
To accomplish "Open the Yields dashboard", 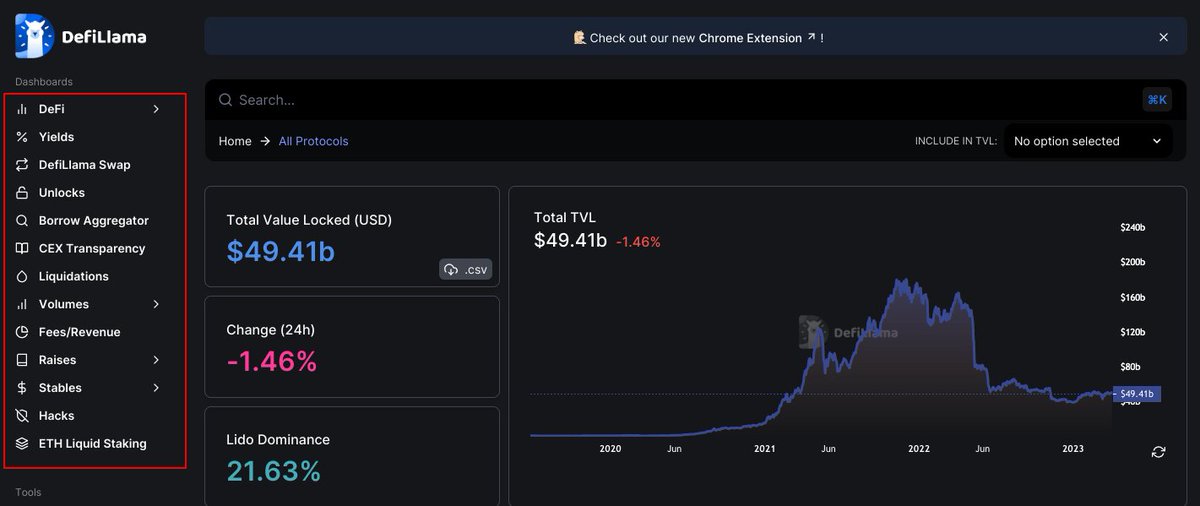I will click(56, 137).
